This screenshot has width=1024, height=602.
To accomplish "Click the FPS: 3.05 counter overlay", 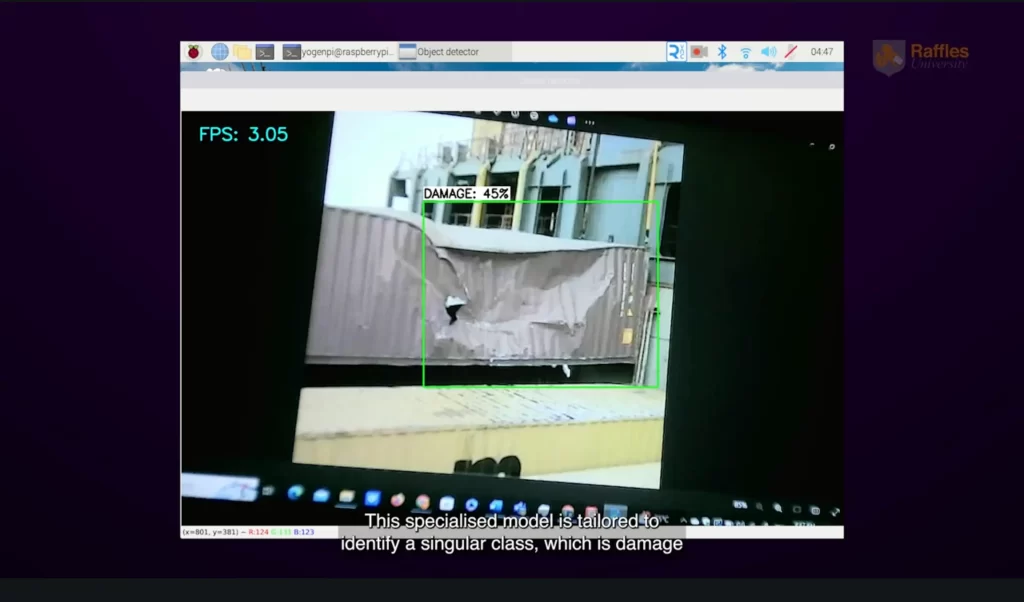I will [x=243, y=134].
